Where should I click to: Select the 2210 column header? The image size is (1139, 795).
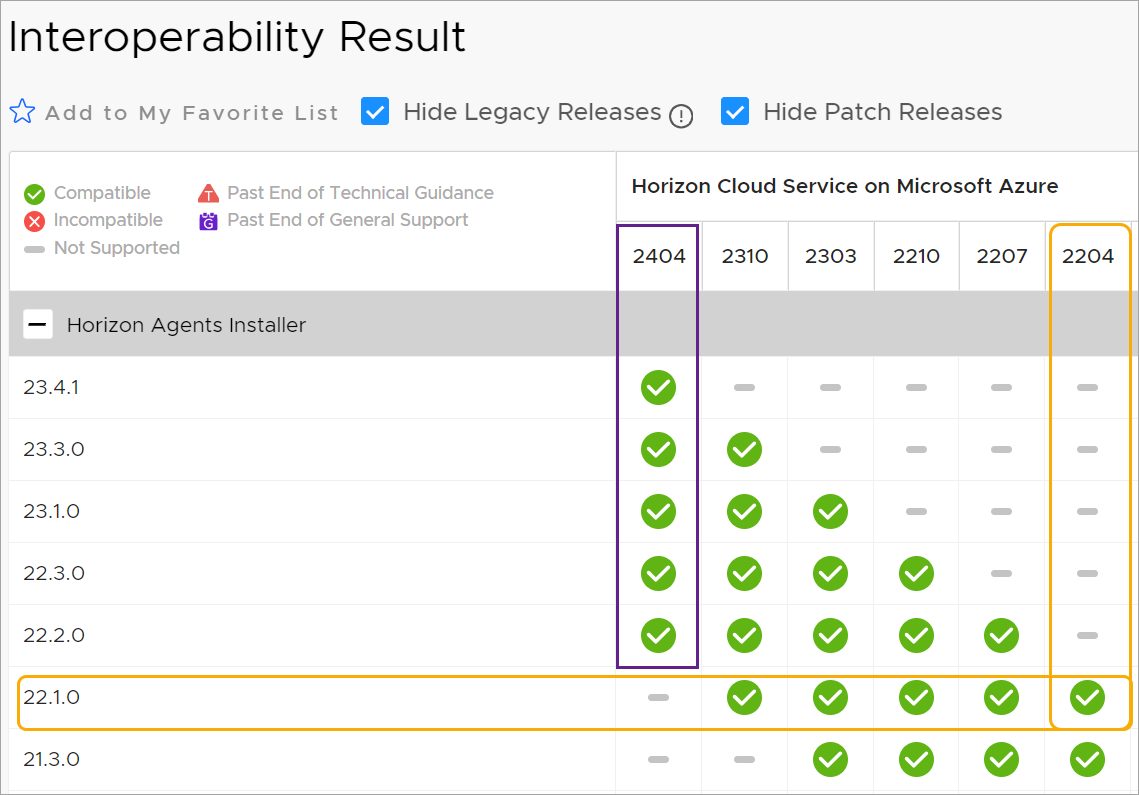coord(916,256)
